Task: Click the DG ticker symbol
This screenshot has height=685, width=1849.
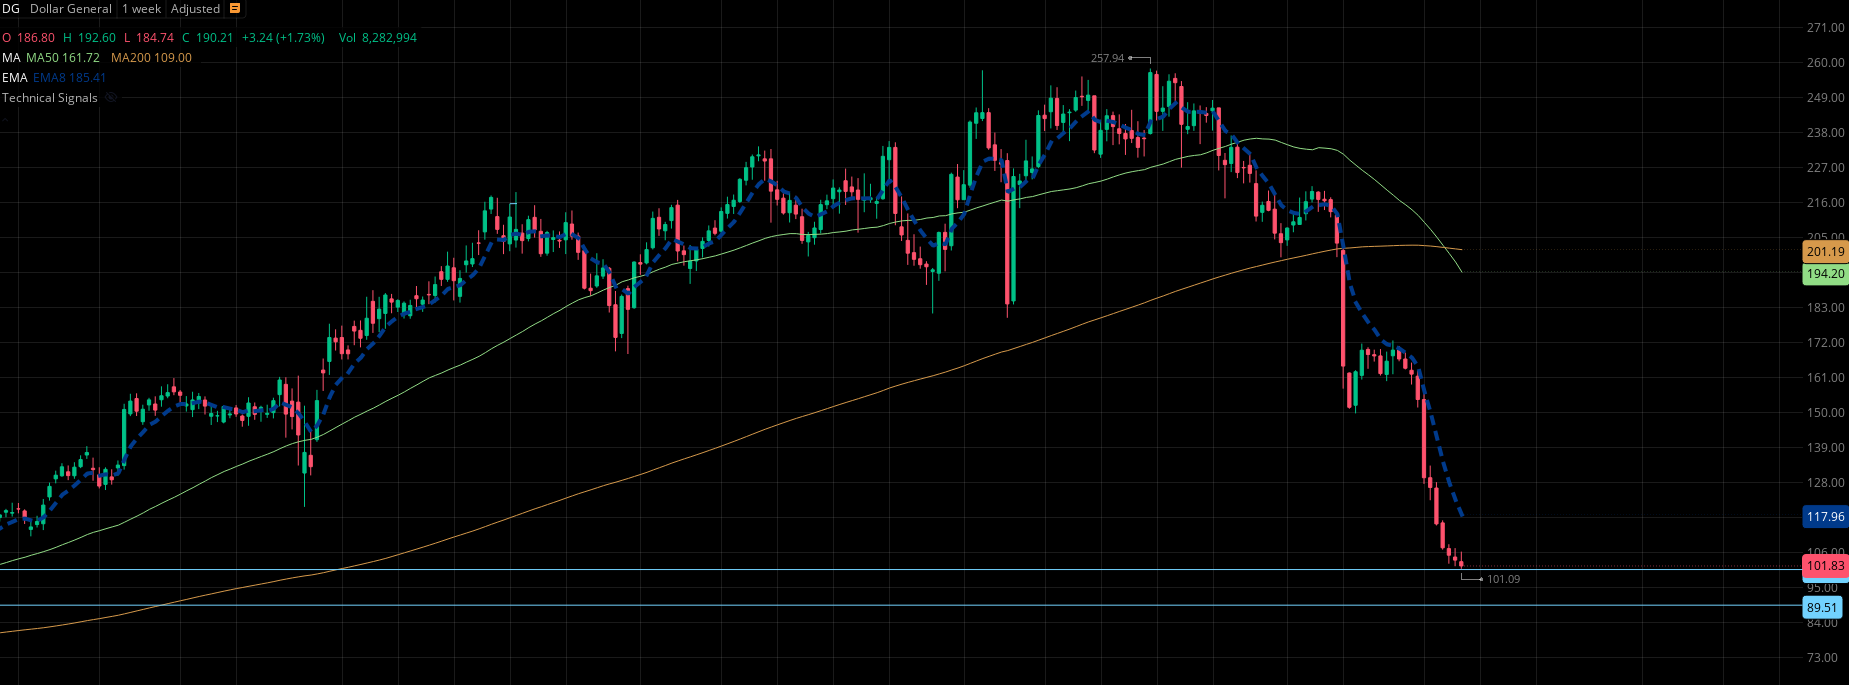Action: pos(11,9)
